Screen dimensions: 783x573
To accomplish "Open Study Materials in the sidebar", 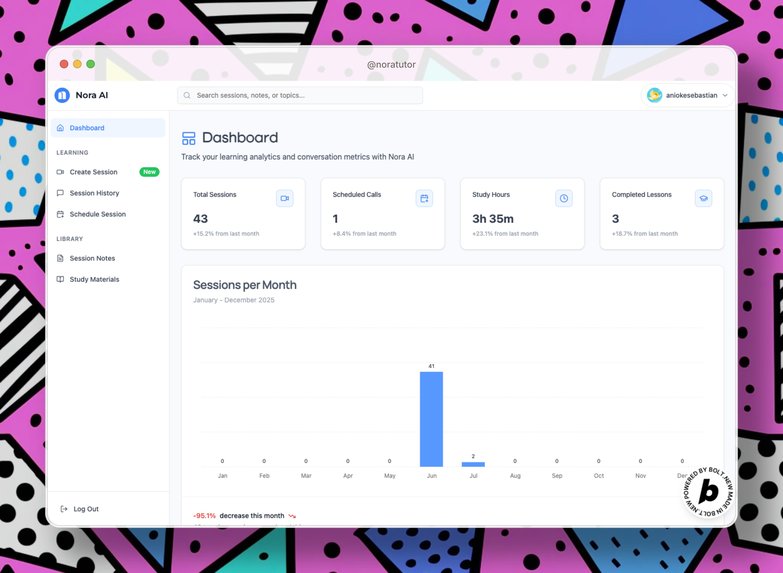I will 108,279.
